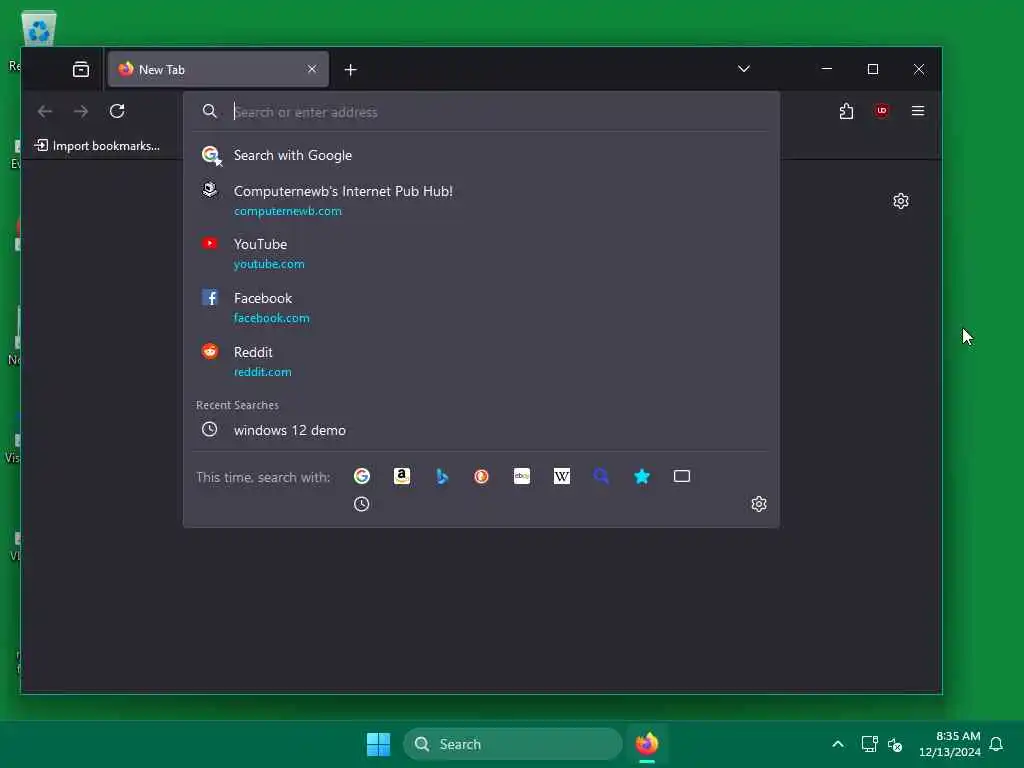Open a new tab with plus button
The image size is (1024, 768).
click(351, 70)
